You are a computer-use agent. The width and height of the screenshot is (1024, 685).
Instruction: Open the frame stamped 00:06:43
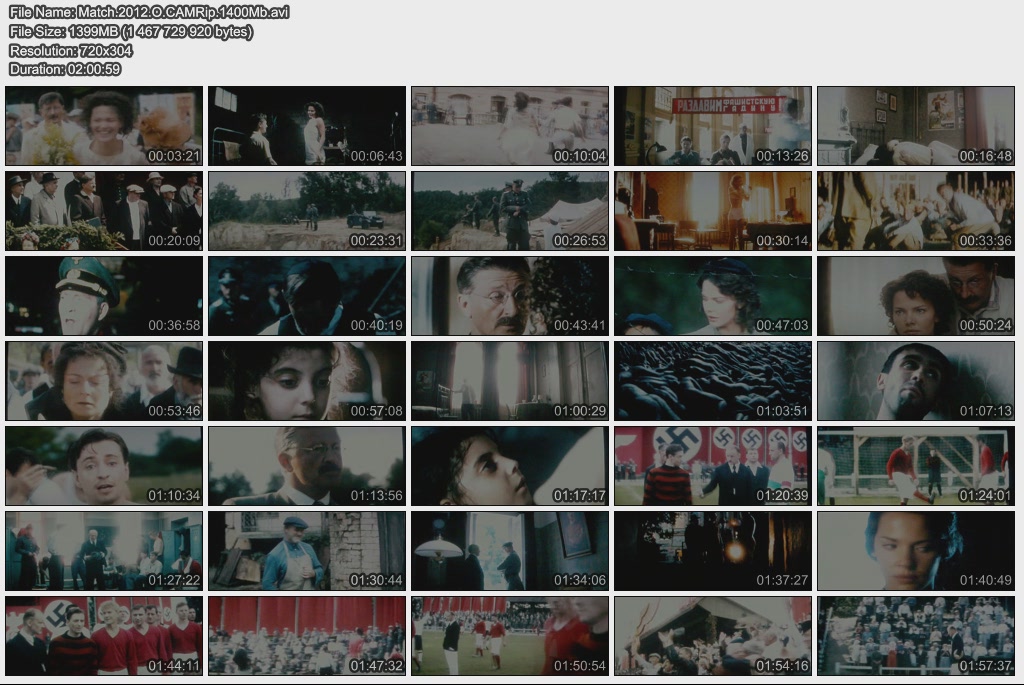click(307, 125)
